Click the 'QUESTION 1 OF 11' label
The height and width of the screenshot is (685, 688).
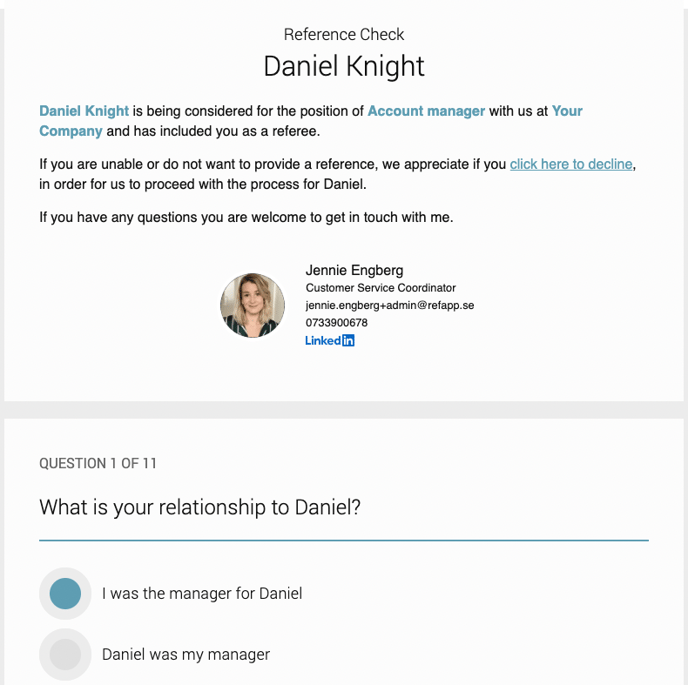click(98, 463)
